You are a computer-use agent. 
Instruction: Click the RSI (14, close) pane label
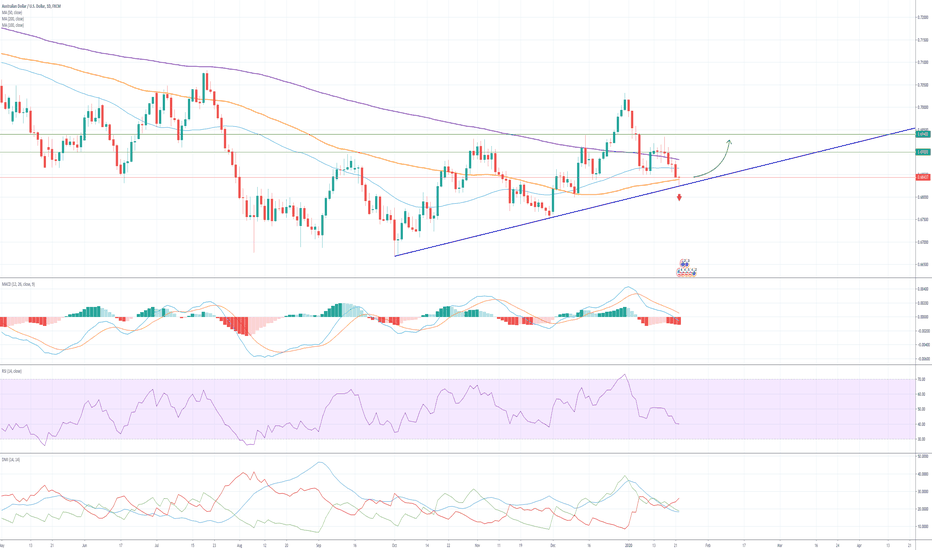[x=12, y=370]
